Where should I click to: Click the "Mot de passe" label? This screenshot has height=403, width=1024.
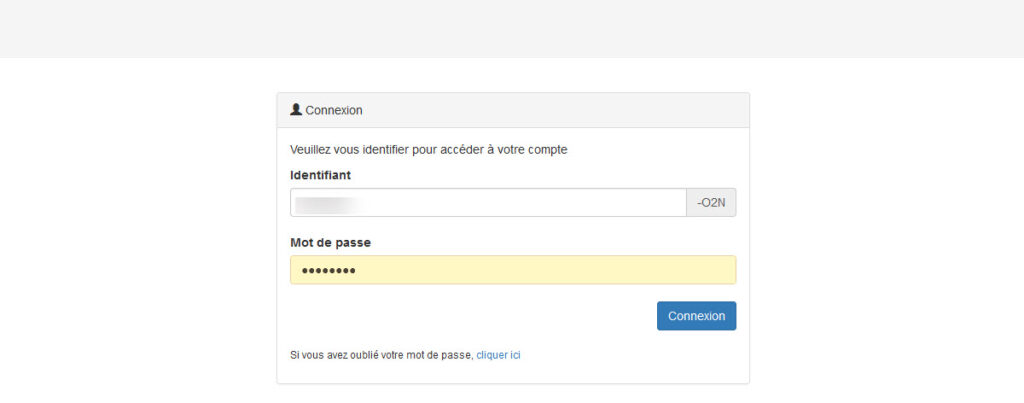click(x=330, y=242)
